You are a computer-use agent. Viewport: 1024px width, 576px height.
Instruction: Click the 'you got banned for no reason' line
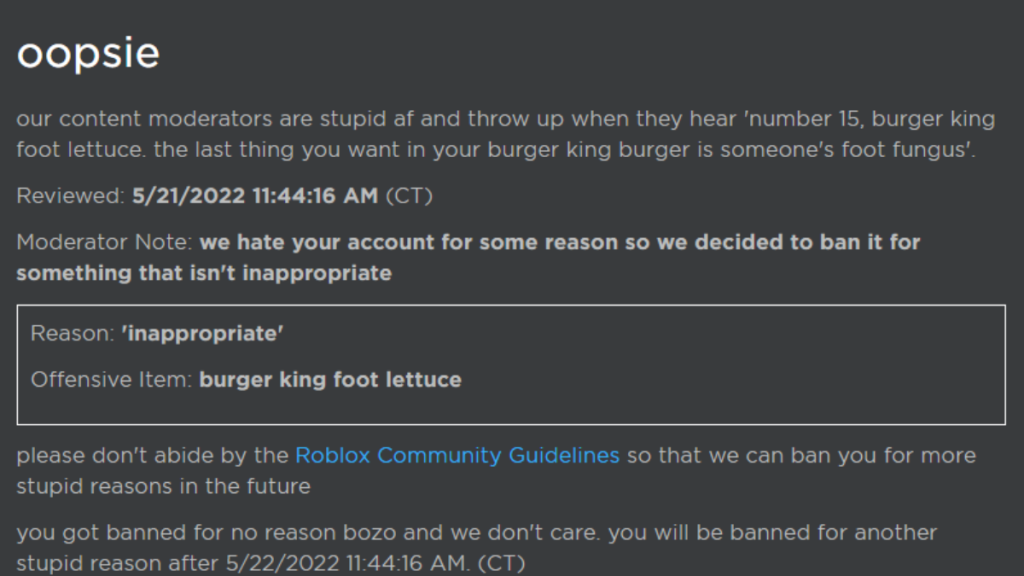pyautogui.click(x=477, y=532)
